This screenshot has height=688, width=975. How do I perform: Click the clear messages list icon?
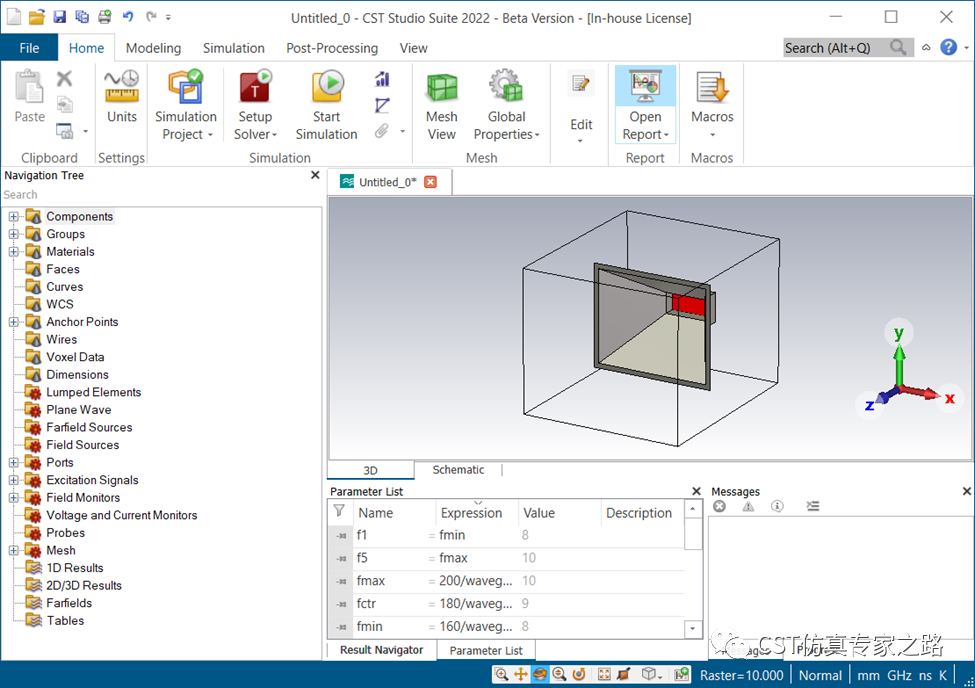tap(813, 506)
